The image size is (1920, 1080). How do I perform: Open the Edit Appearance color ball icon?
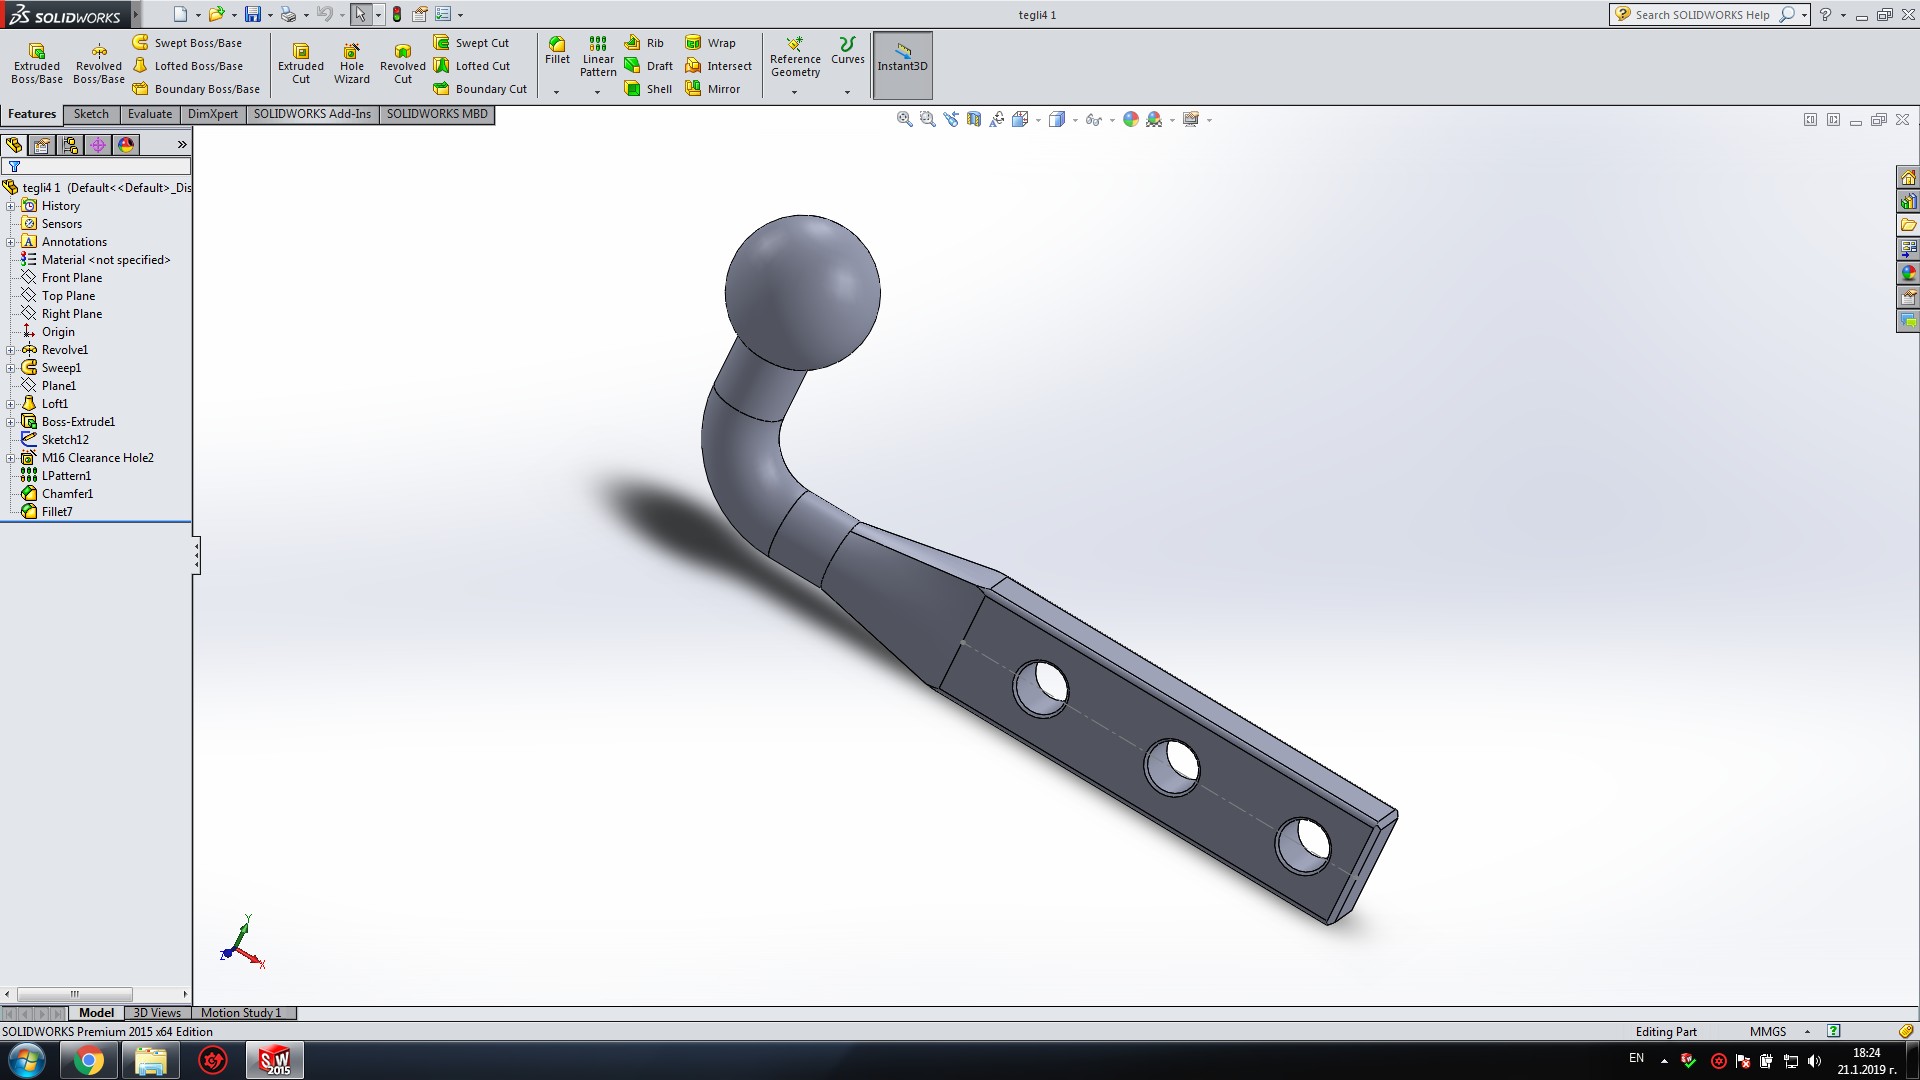1131,120
